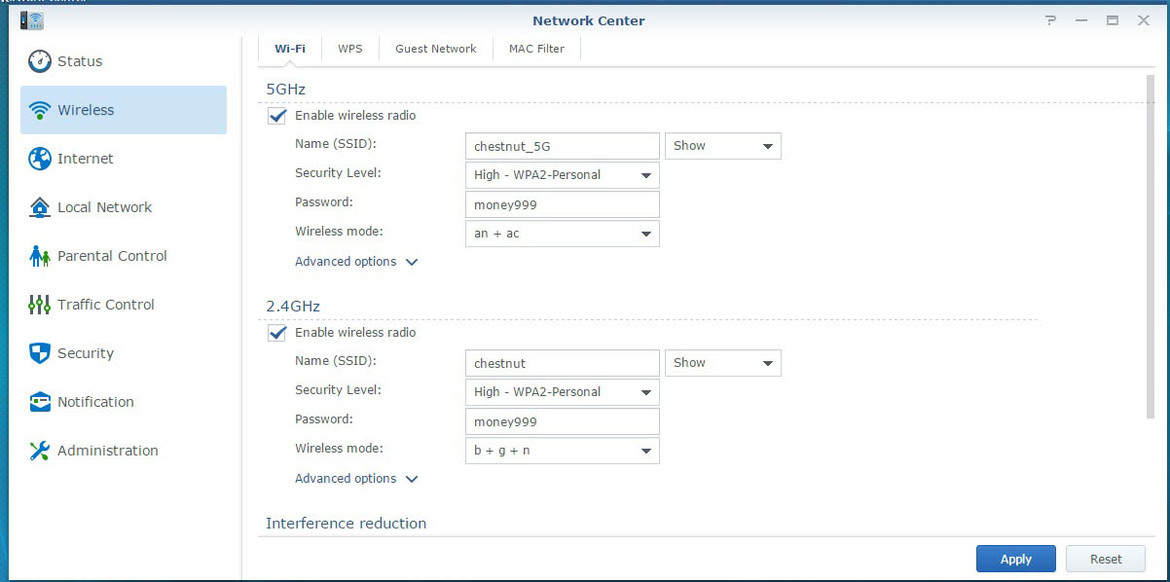Expand 2.4GHz Advanced options
This screenshot has width=1170, height=582.
click(x=357, y=479)
